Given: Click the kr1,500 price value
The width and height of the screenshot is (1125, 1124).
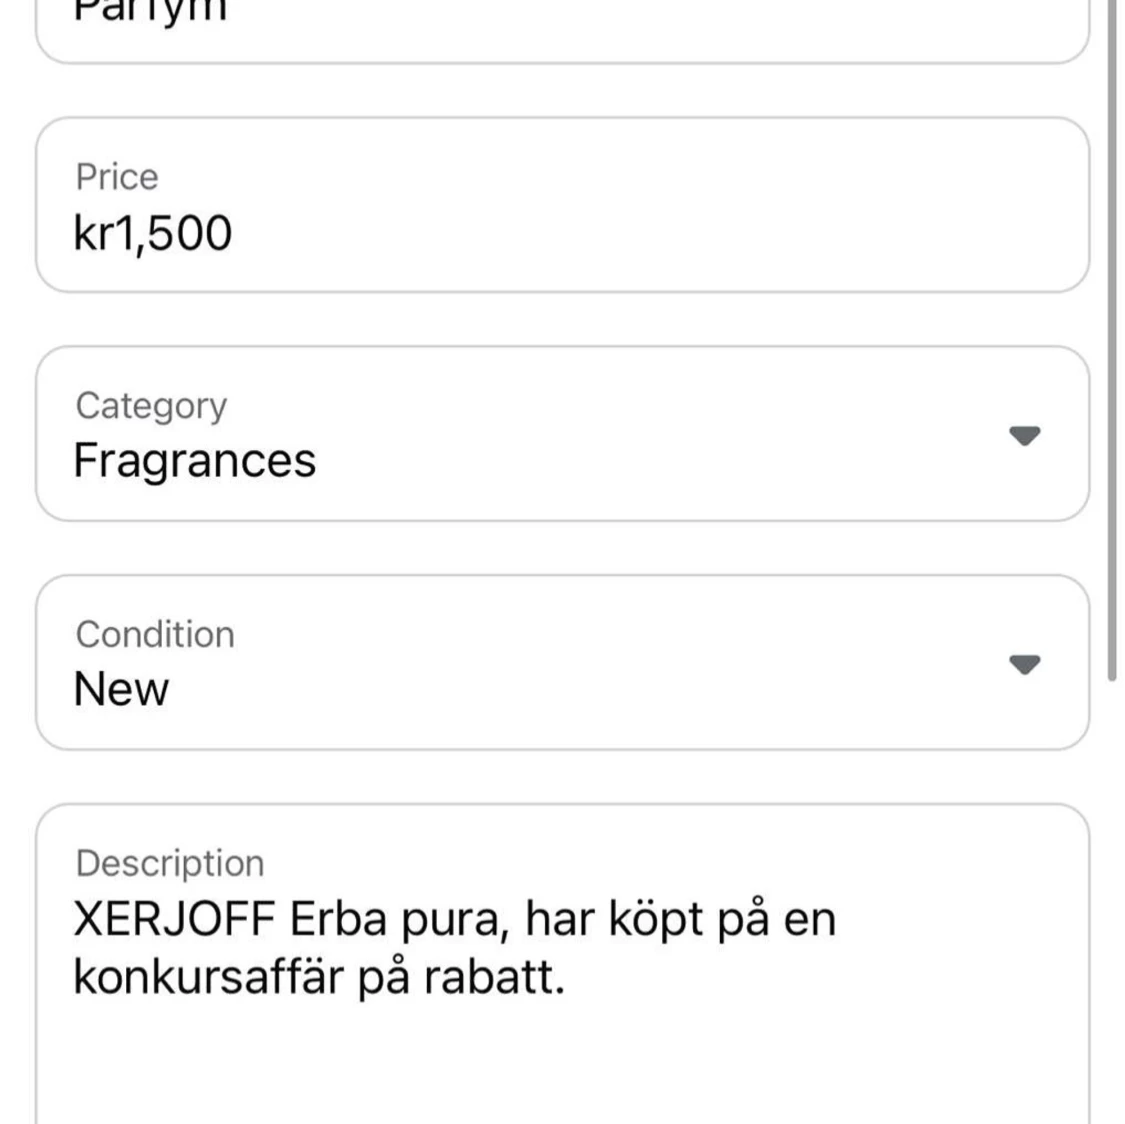Looking at the screenshot, I should coord(153,233).
